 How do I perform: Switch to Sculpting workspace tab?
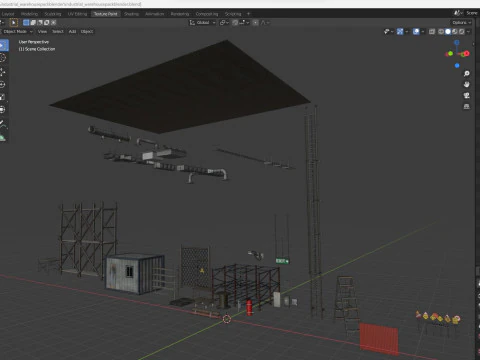[53, 14]
